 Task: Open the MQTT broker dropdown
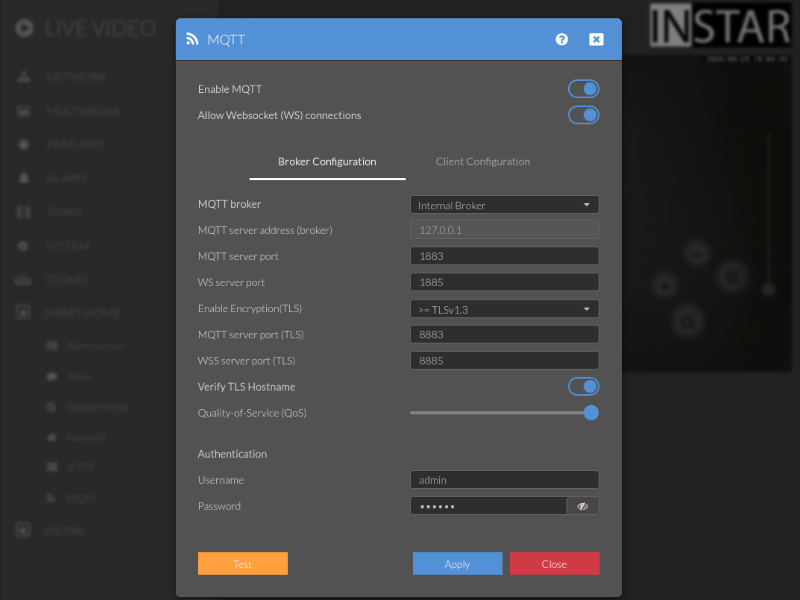[x=505, y=205]
